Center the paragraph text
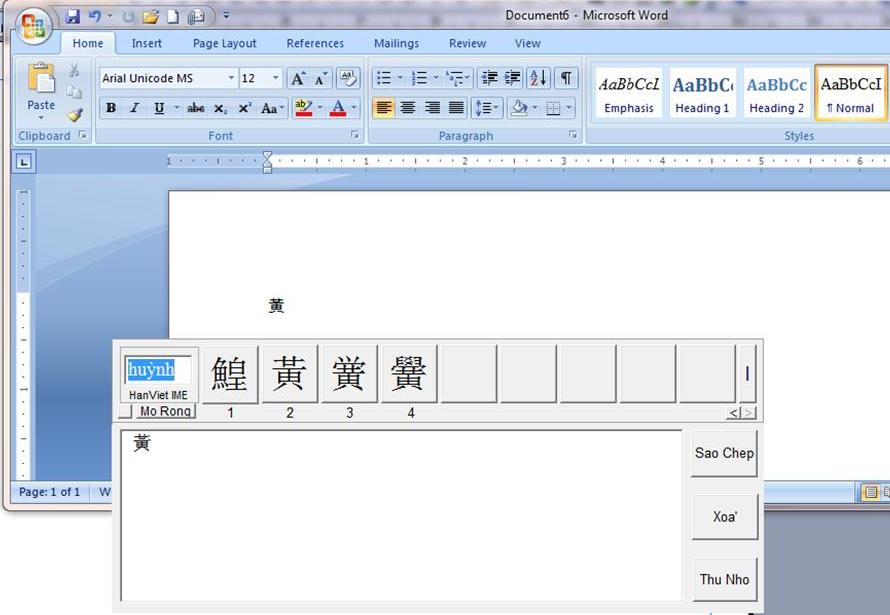Screen dimensions: 890x615 [x=408, y=107]
